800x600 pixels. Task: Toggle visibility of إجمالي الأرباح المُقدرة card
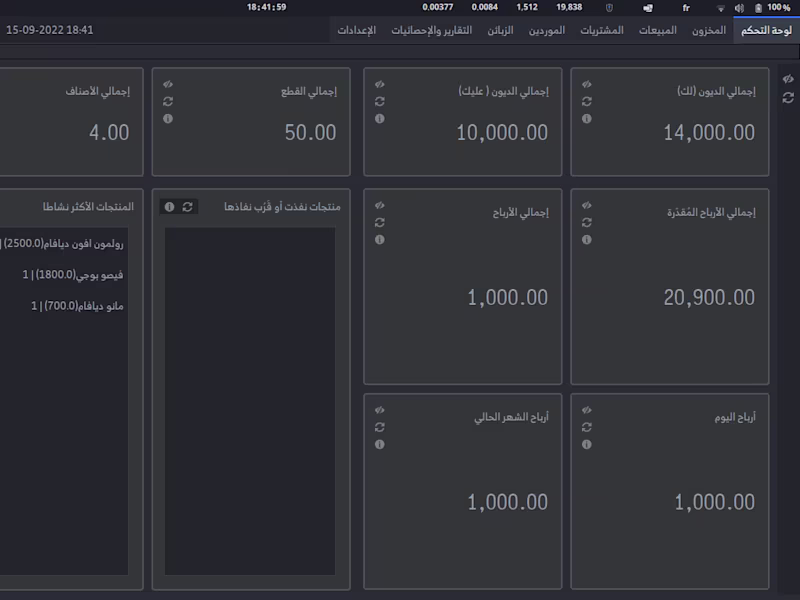coord(587,206)
